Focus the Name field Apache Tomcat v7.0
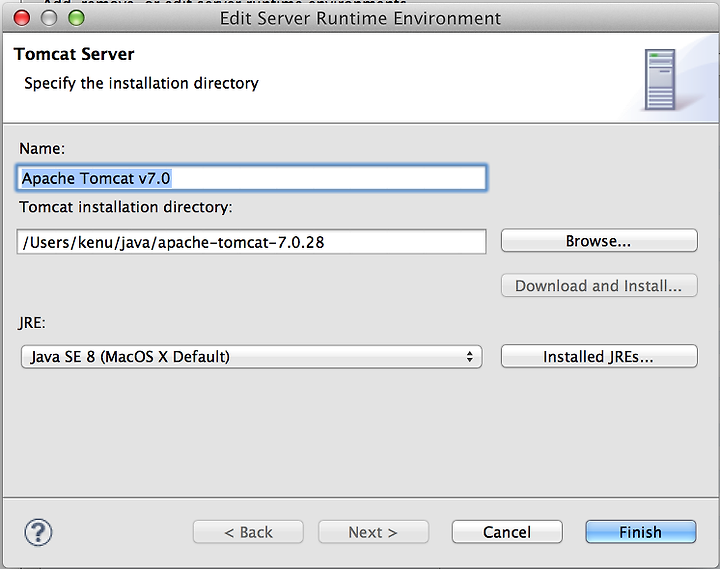720x569 pixels. (251, 178)
